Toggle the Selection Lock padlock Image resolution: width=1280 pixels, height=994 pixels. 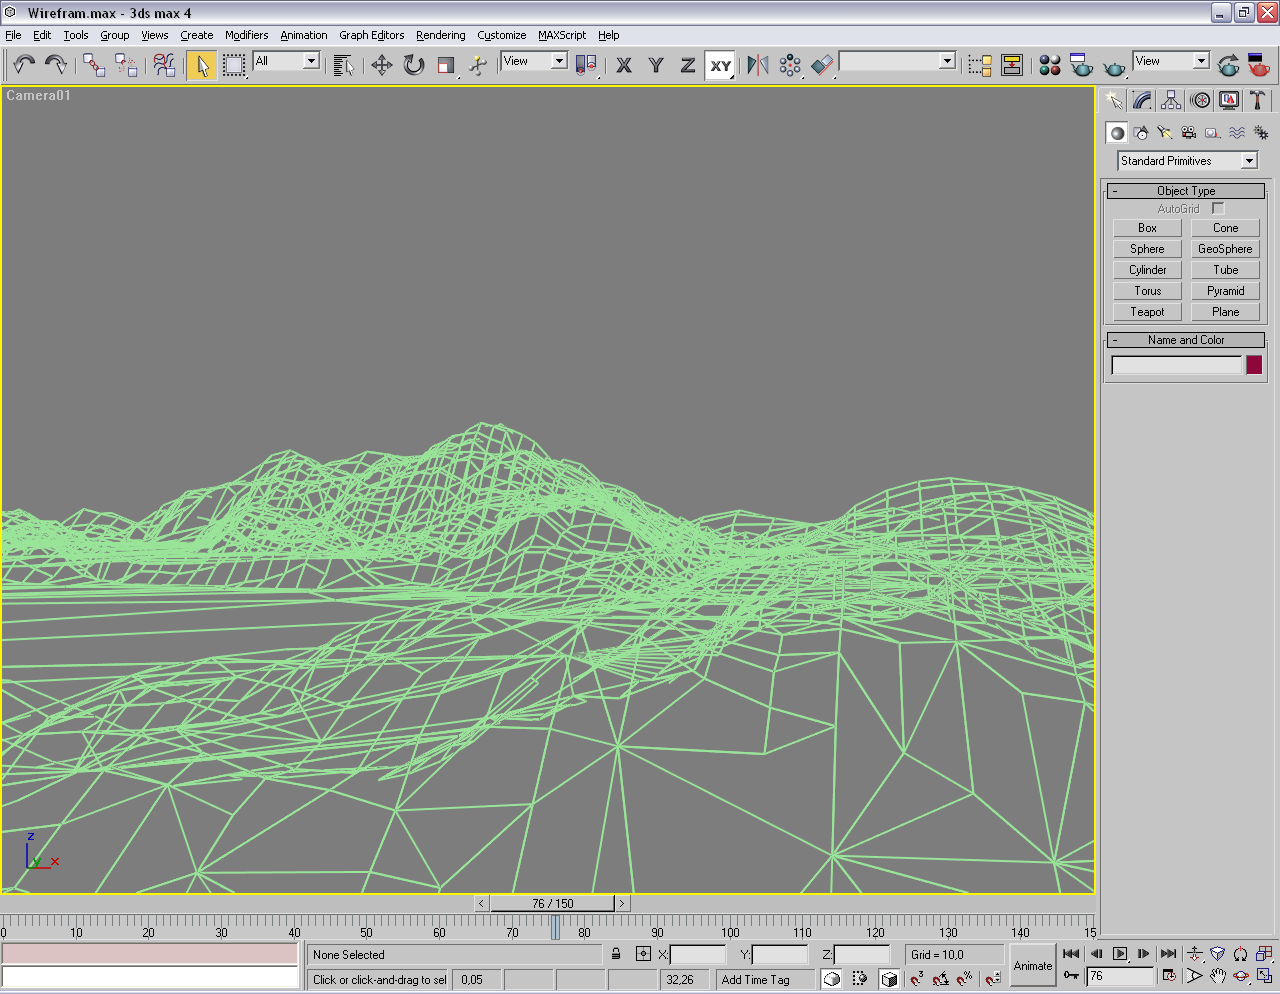pos(616,954)
